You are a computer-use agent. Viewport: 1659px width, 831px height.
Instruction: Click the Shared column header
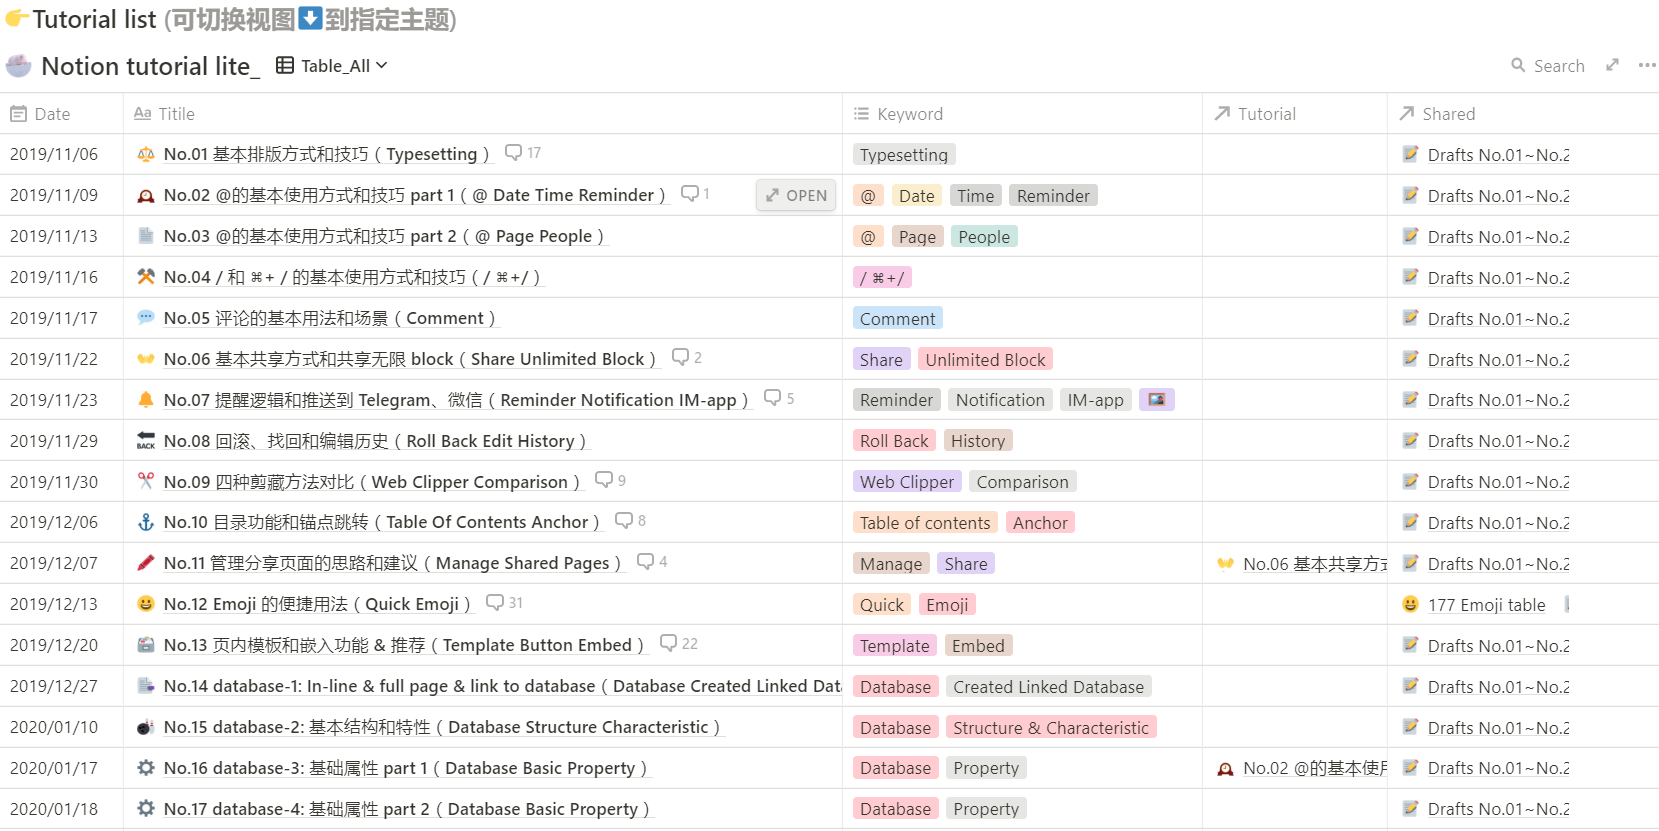pyautogui.click(x=1448, y=114)
